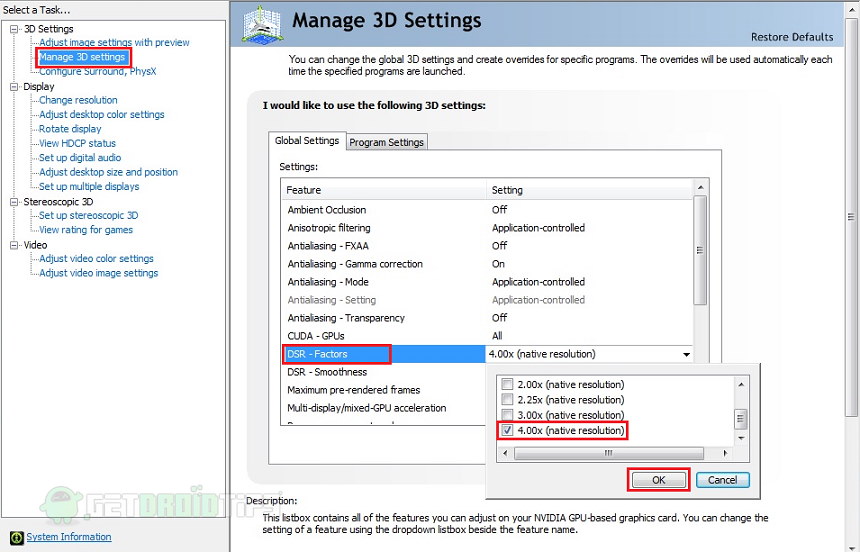Select Manage 3D settings in task tree
Screen dimensions: 860x552
pos(82,57)
